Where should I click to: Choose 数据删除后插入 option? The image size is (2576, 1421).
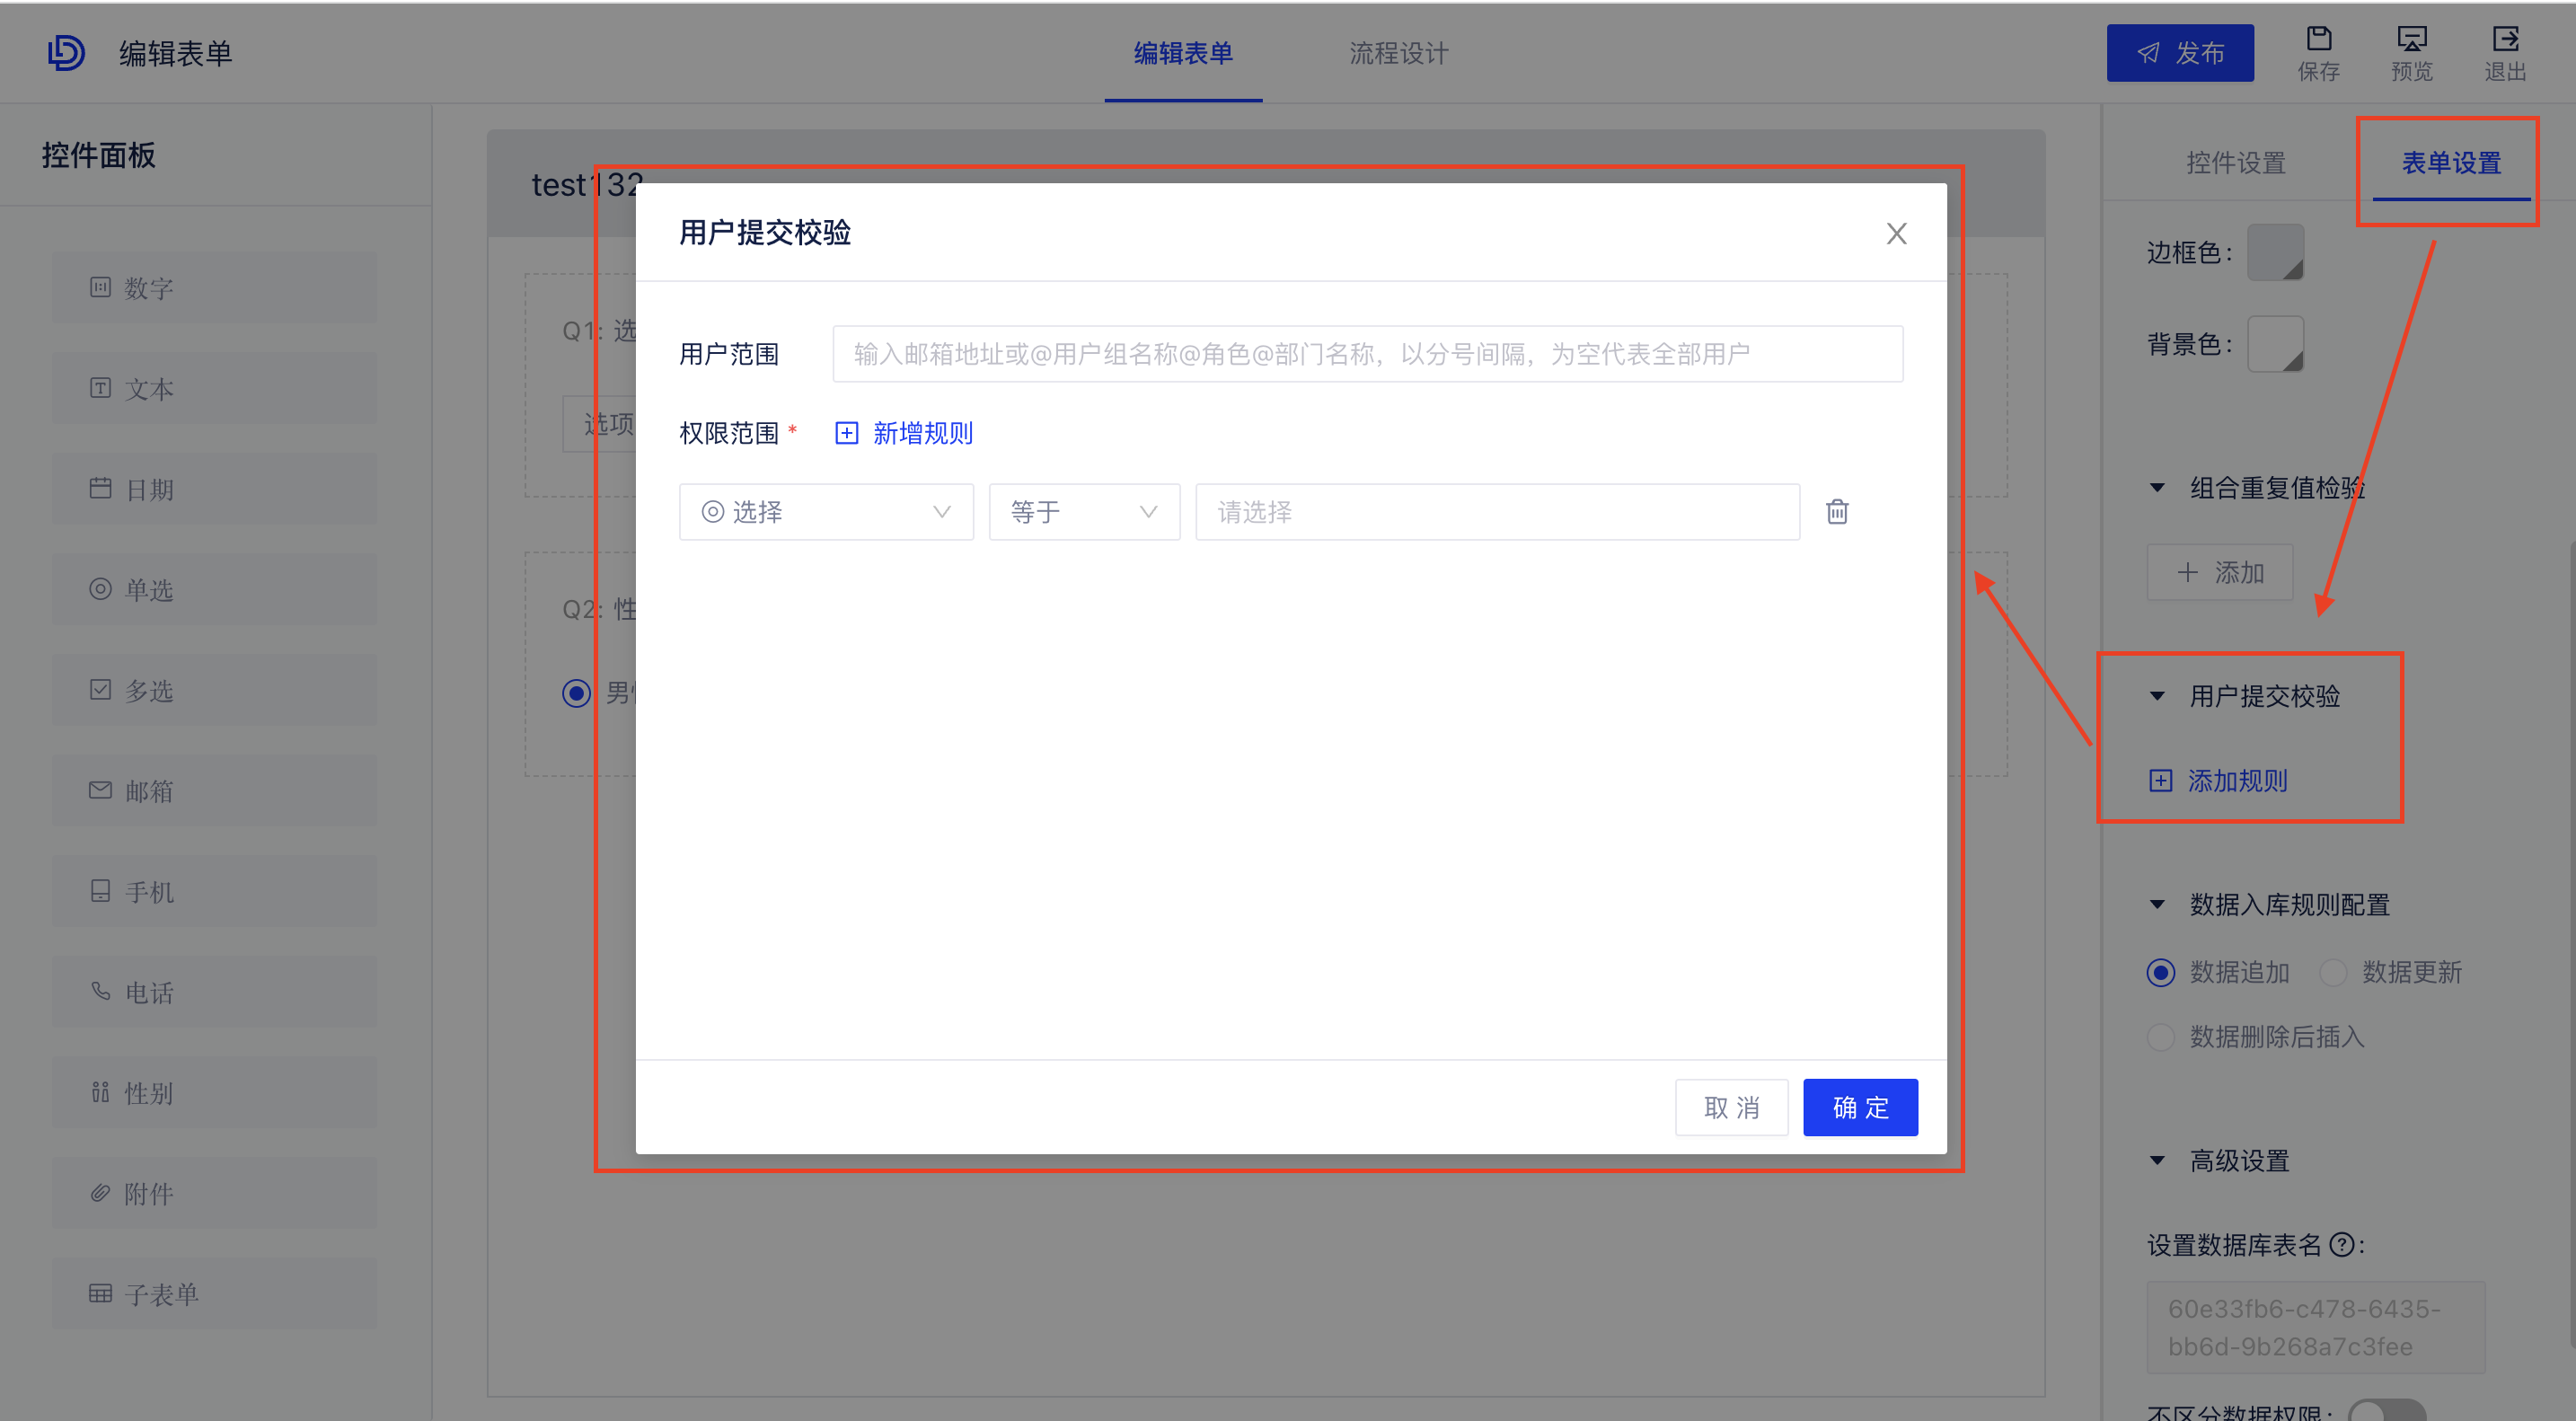coord(2161,1037)
